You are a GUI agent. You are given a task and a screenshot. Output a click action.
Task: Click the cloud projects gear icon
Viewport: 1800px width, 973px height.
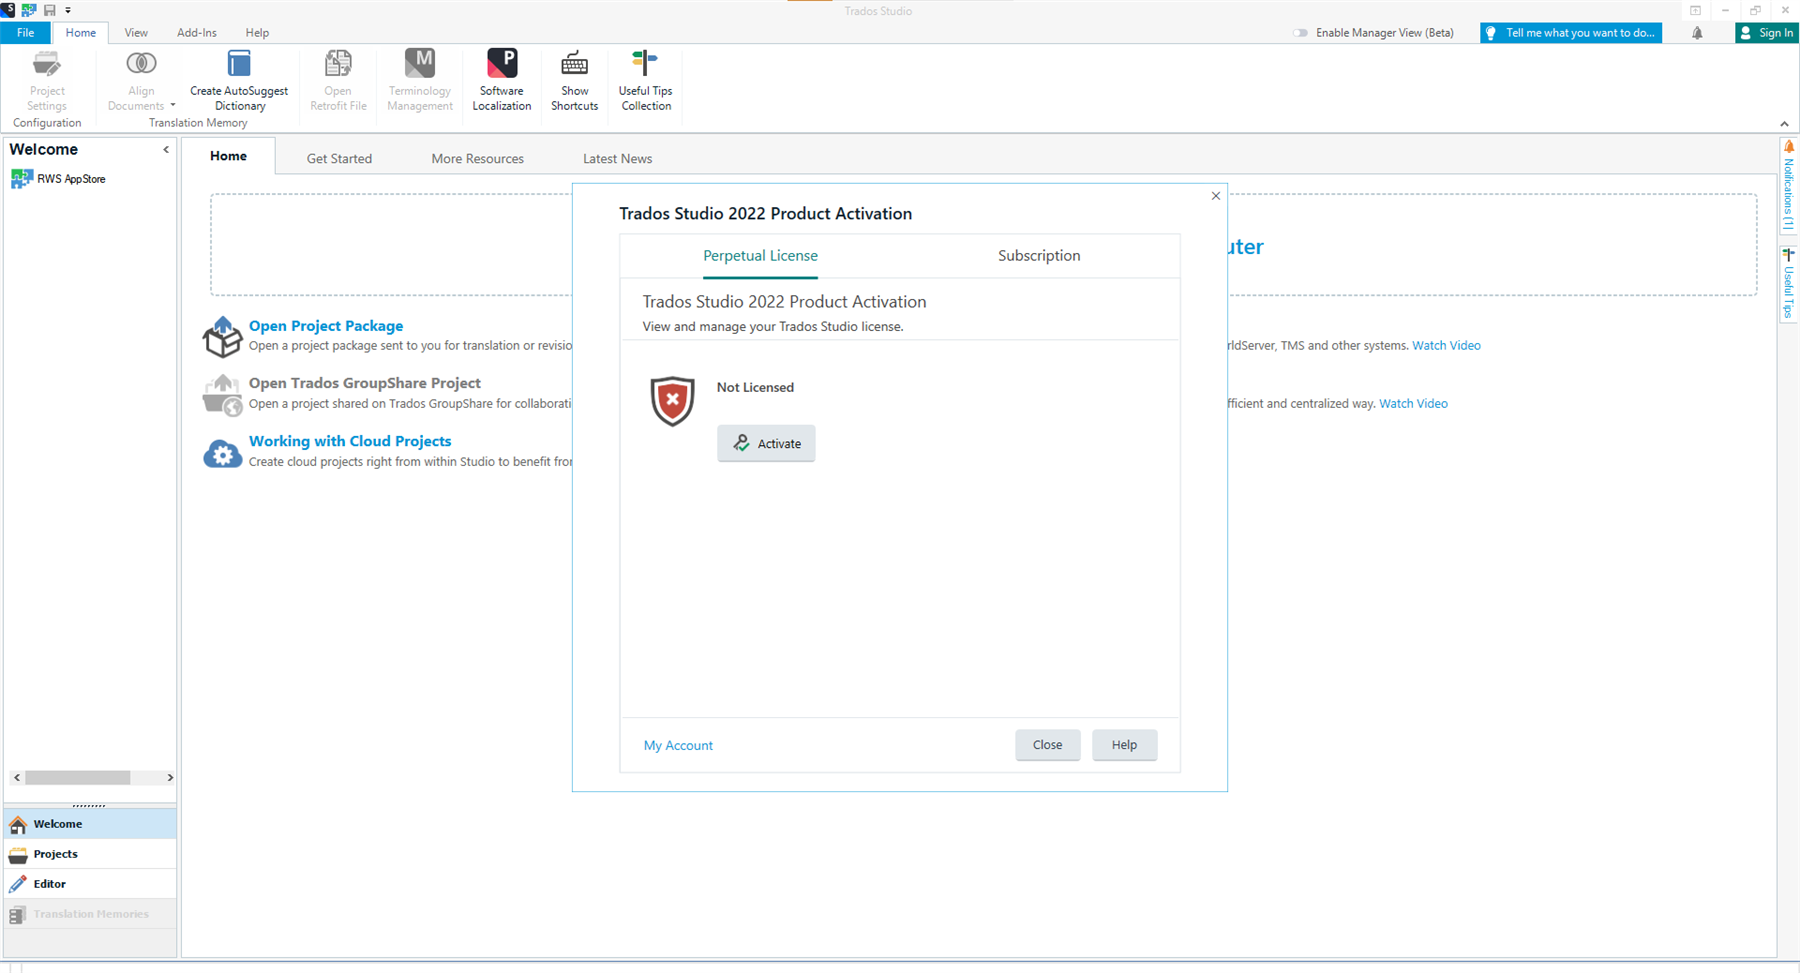pos(222,454)
